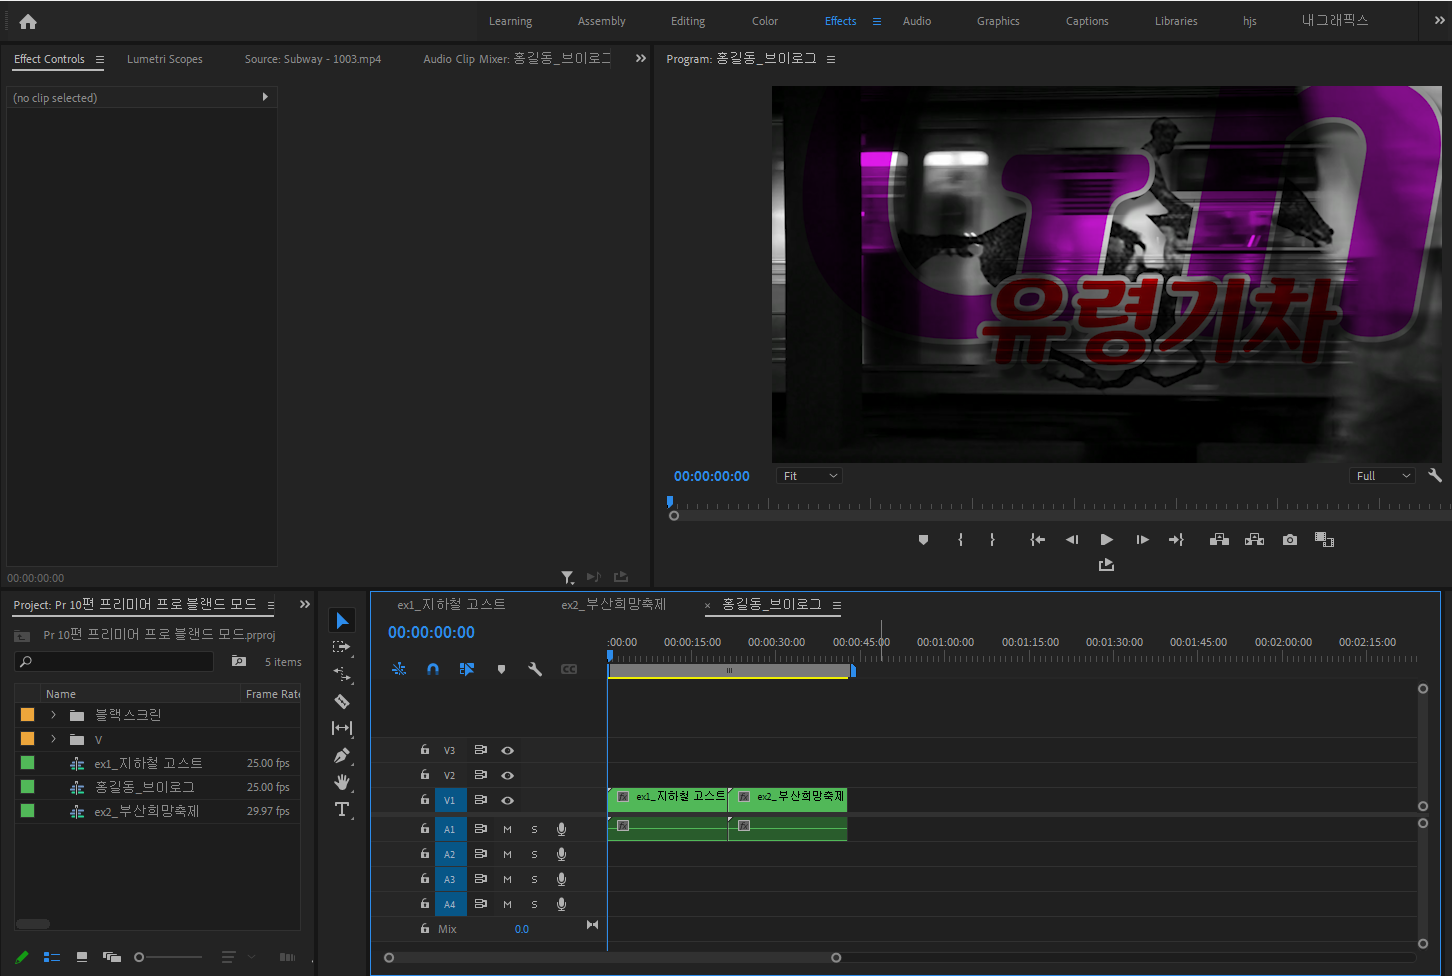Click Export Frame camera icon
The width and height of the screenshot is (1452, 976).
1290,540
